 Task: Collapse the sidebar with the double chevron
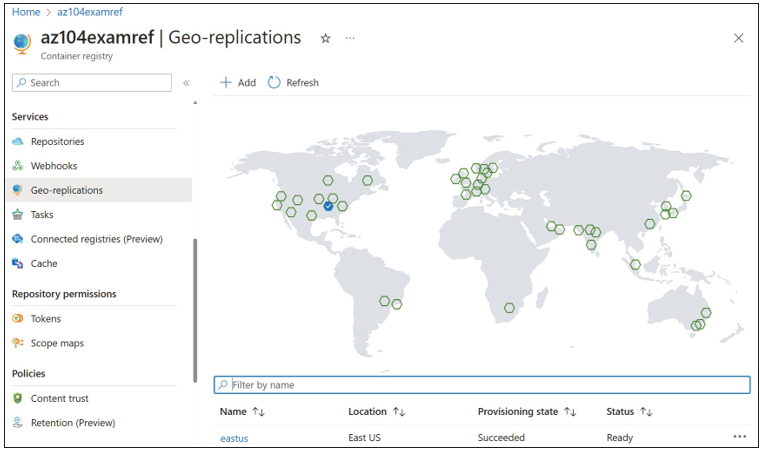click(186, 83)
